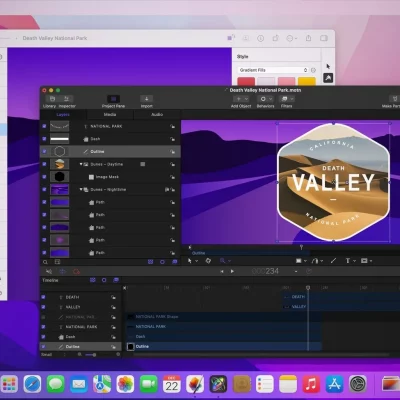The width and height of the screenshot is (400, 400).
Task: Open the Inspector panel in Motion
Action: pos(67,99)
